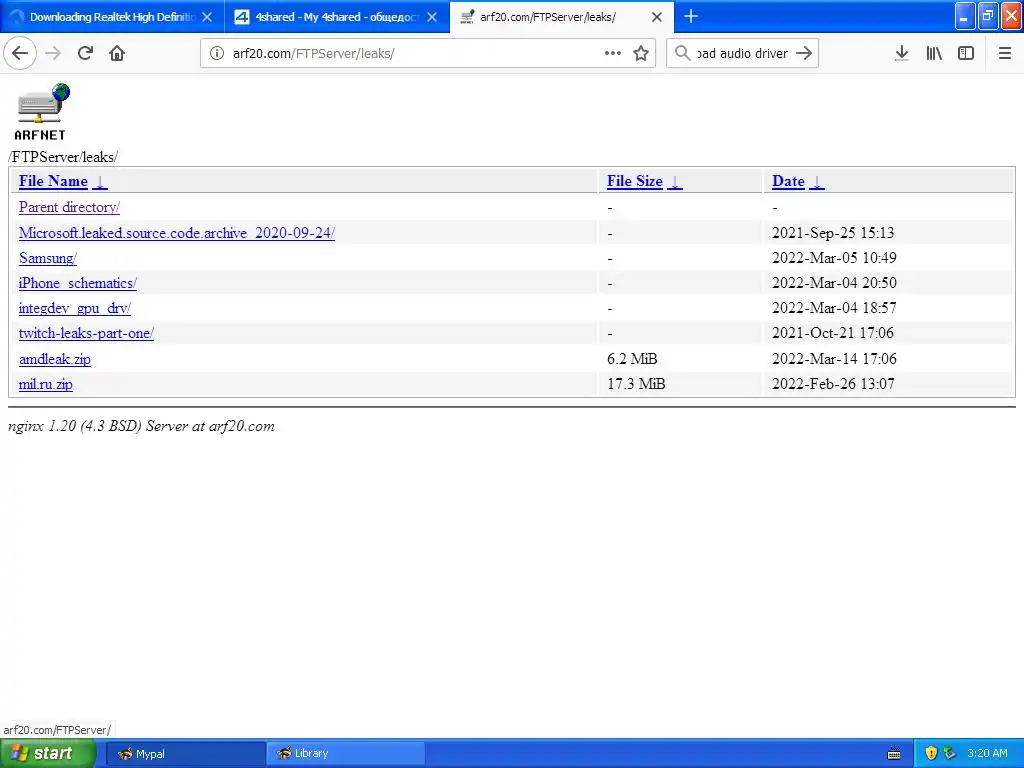The image size is (1024, 768).
Task: Click the on-screen keyboard tray icon
Action: pyautogui.click(x=894, y=754)
